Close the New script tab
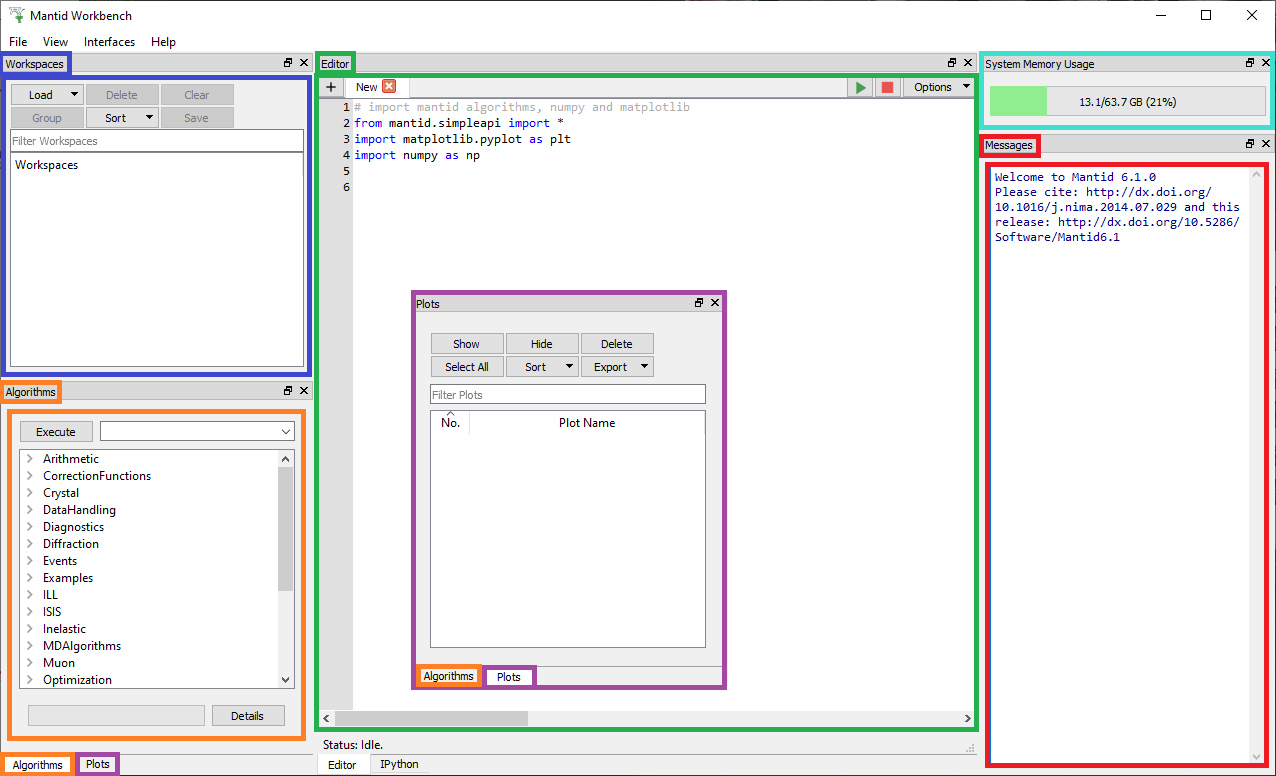Image resolution: width=1276 pixels, height=776 pixels. point(389,87)
